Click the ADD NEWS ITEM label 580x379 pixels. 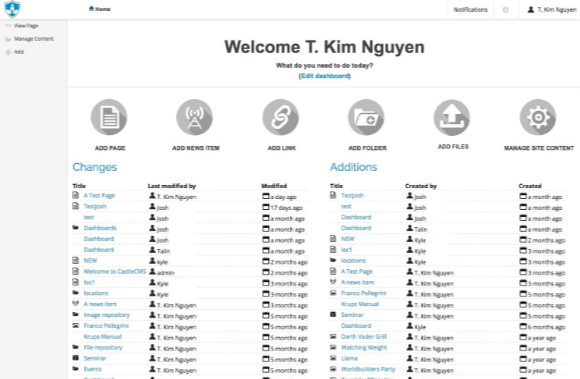click(x=196, y=148)
